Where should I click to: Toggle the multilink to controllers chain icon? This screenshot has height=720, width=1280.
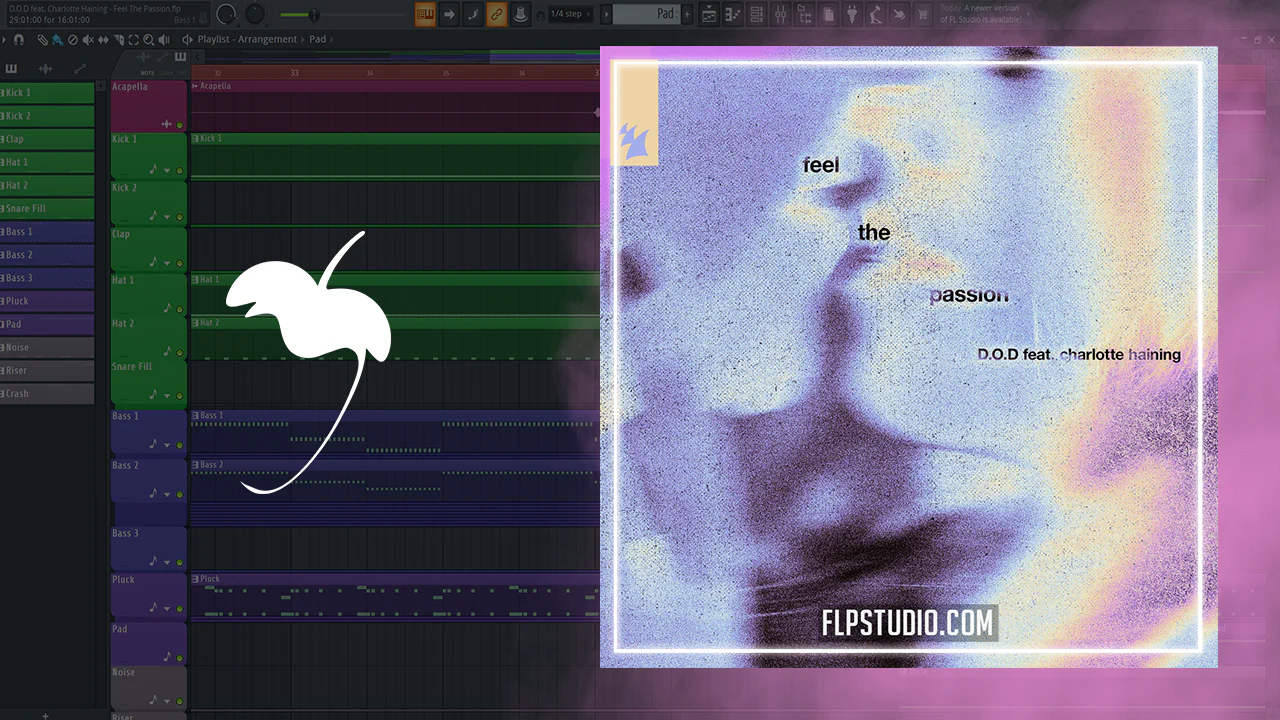(x=497, y=14)
